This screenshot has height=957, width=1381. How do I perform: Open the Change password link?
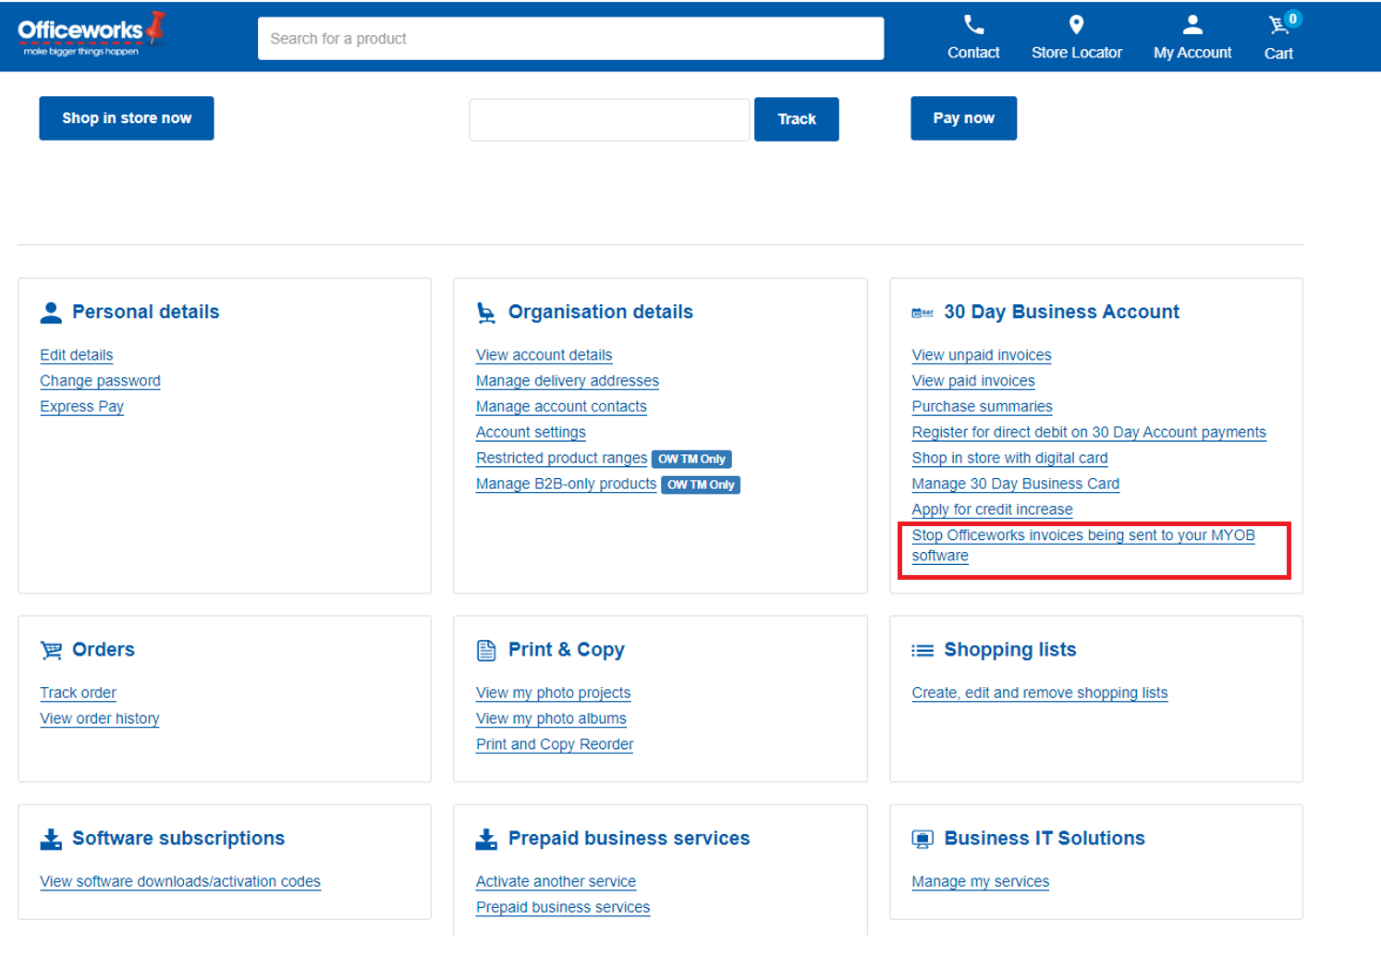100,381
